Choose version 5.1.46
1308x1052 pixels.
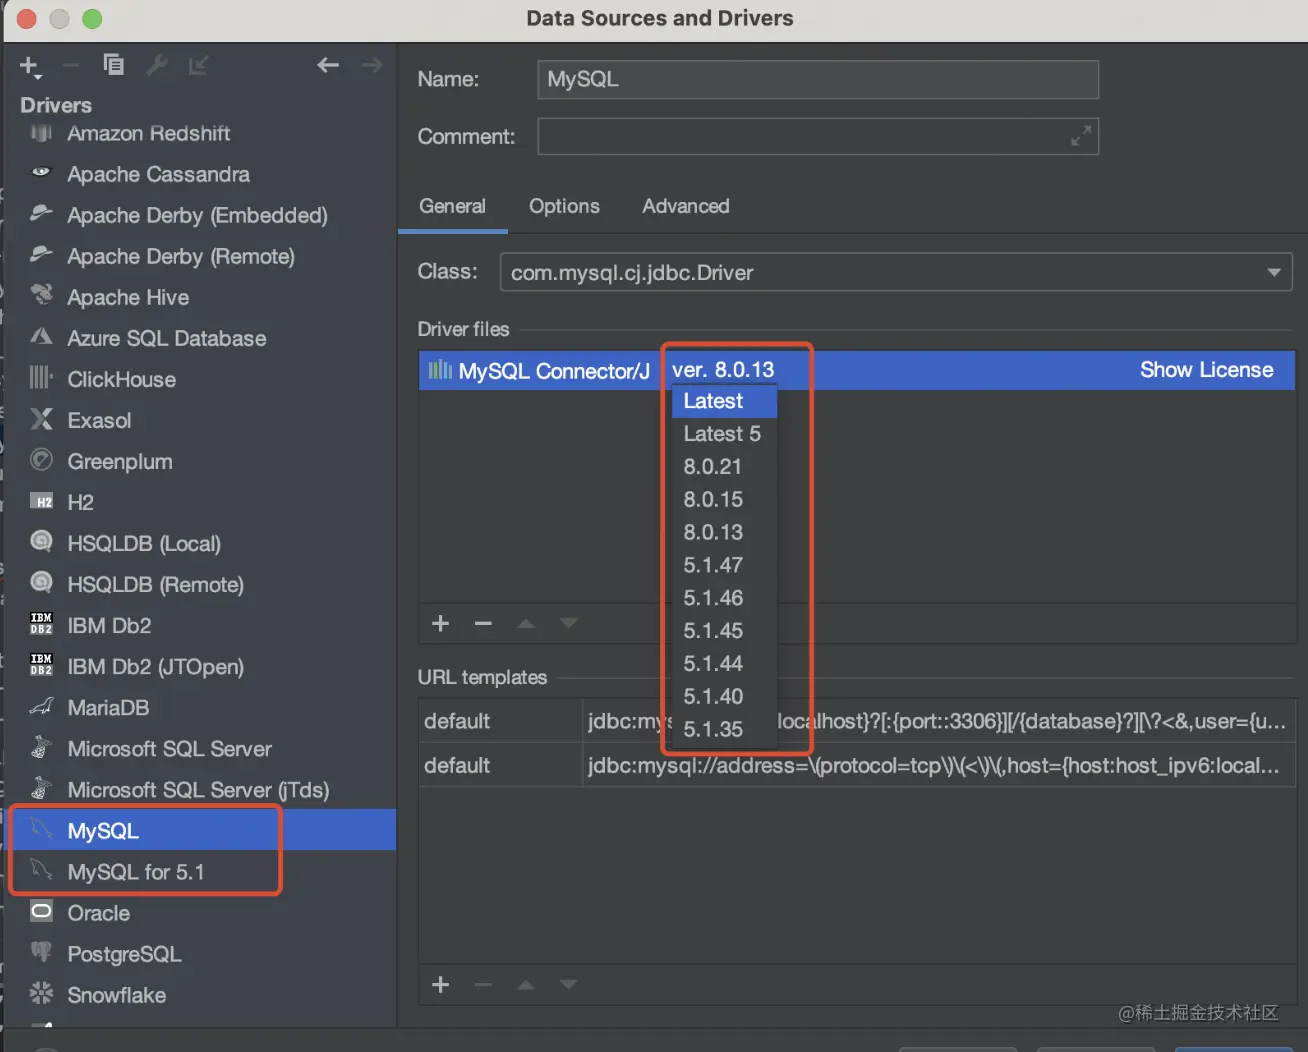[724, 598]
